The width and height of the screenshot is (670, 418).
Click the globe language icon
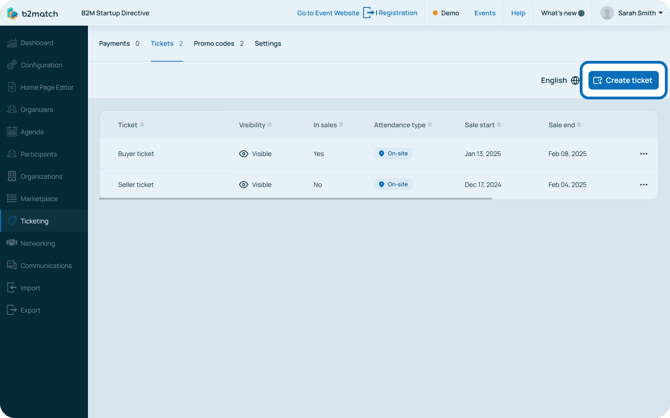click(x=575, y=80)
